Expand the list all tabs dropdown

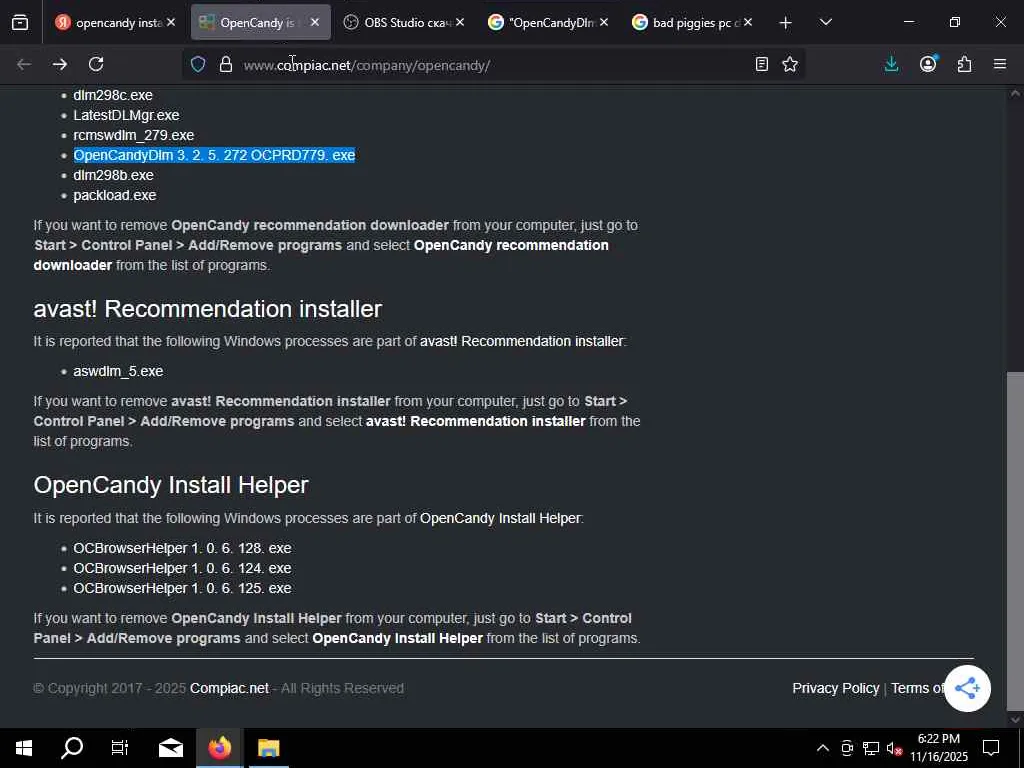point(825,23)
